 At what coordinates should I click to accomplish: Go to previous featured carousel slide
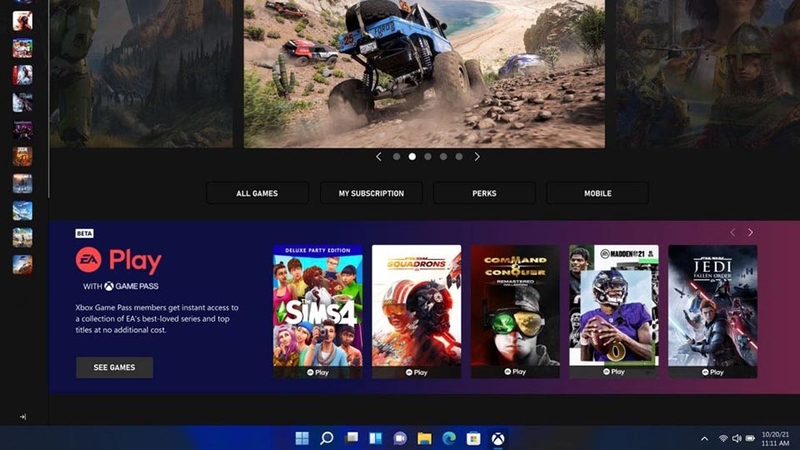coord(379,157)
